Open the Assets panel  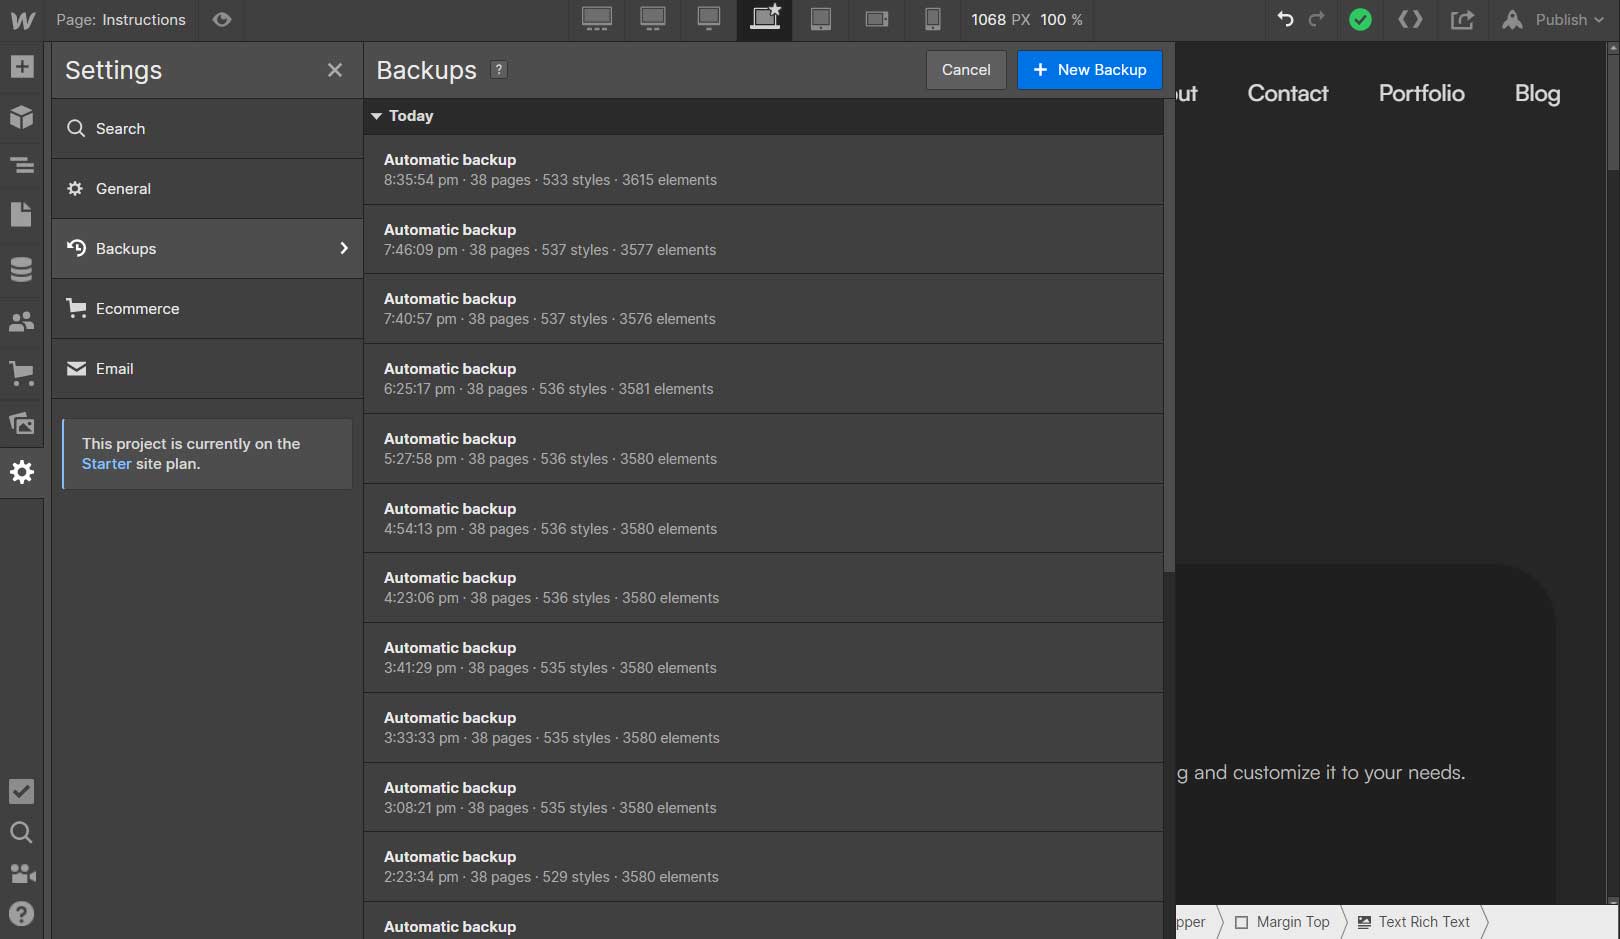pyautogui.click(x=21, y=423)
